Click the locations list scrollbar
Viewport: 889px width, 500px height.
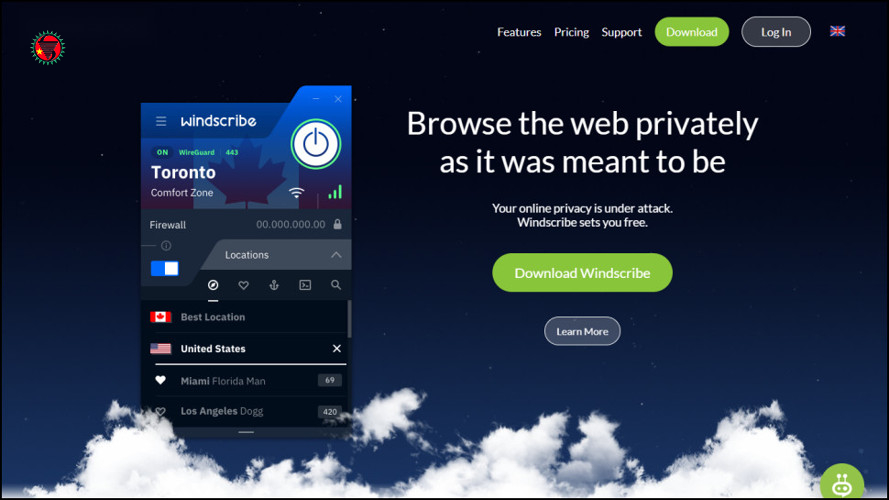[349, 319]
